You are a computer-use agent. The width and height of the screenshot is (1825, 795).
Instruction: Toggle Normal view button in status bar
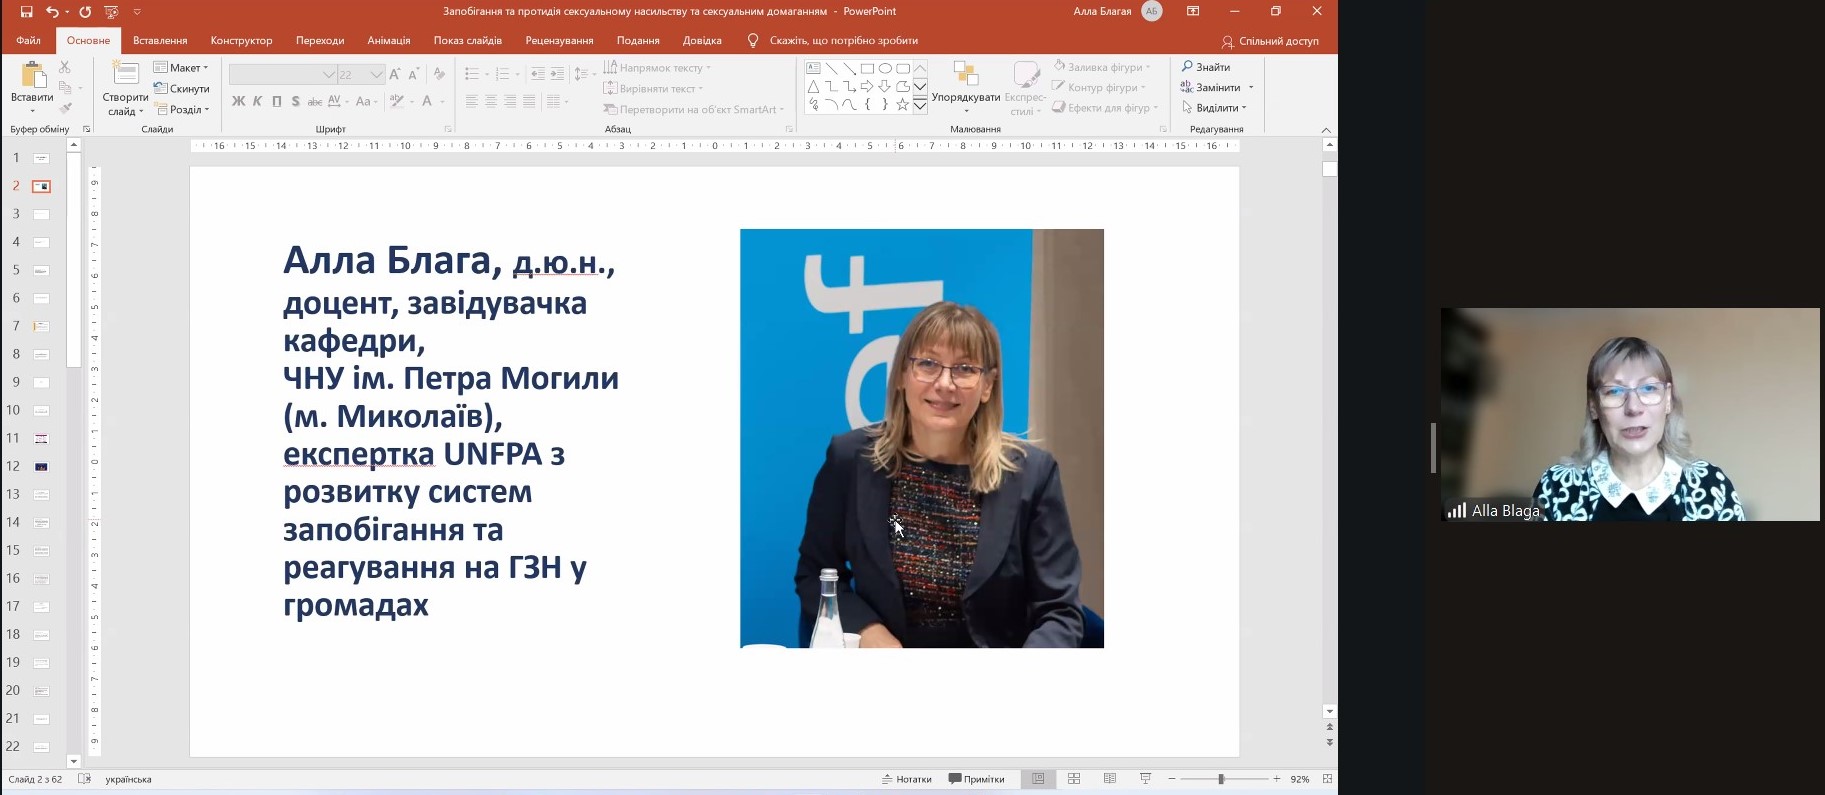point(1038,779)
